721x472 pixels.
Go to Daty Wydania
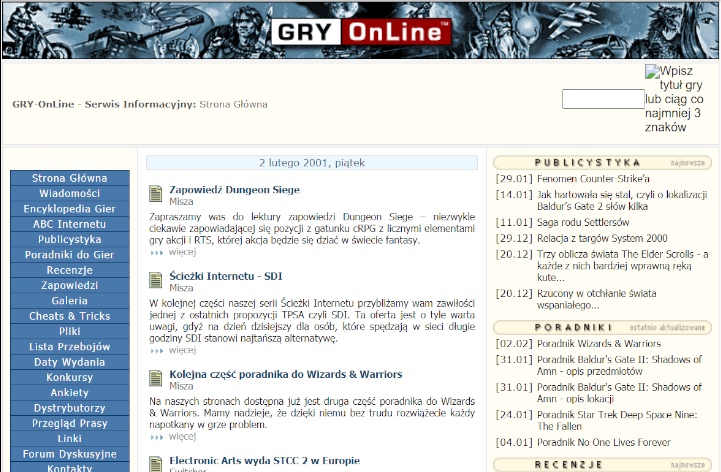click(x=69, y=362)
